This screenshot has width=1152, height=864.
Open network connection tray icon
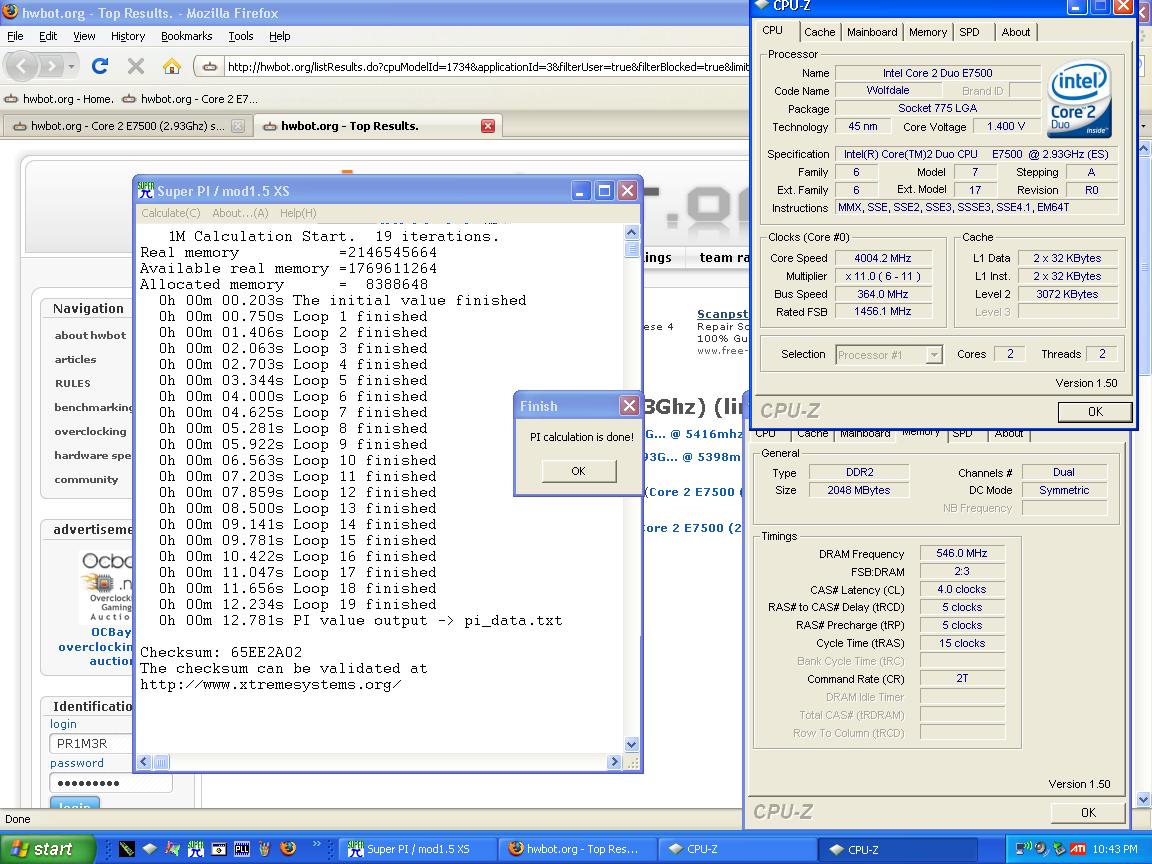(1023, 849)
